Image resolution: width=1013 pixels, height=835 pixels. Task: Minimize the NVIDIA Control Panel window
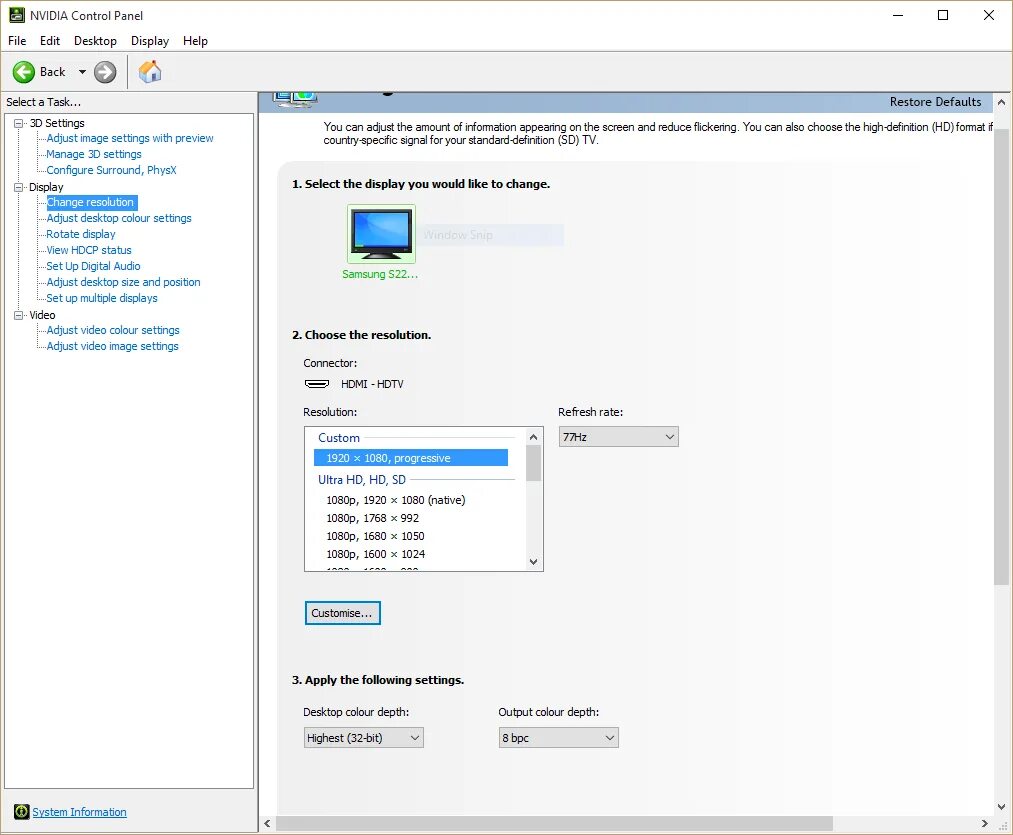click(x=898, y=15)
